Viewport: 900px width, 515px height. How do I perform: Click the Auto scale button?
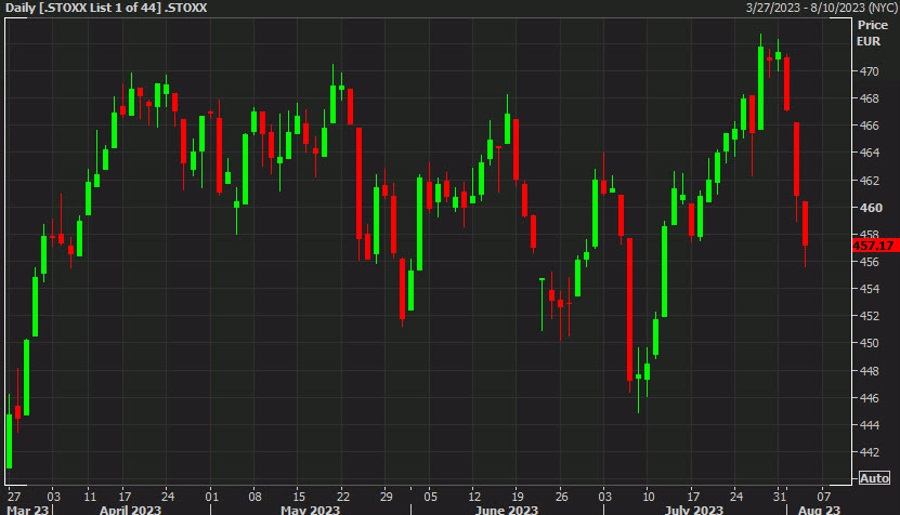(874, 478)
